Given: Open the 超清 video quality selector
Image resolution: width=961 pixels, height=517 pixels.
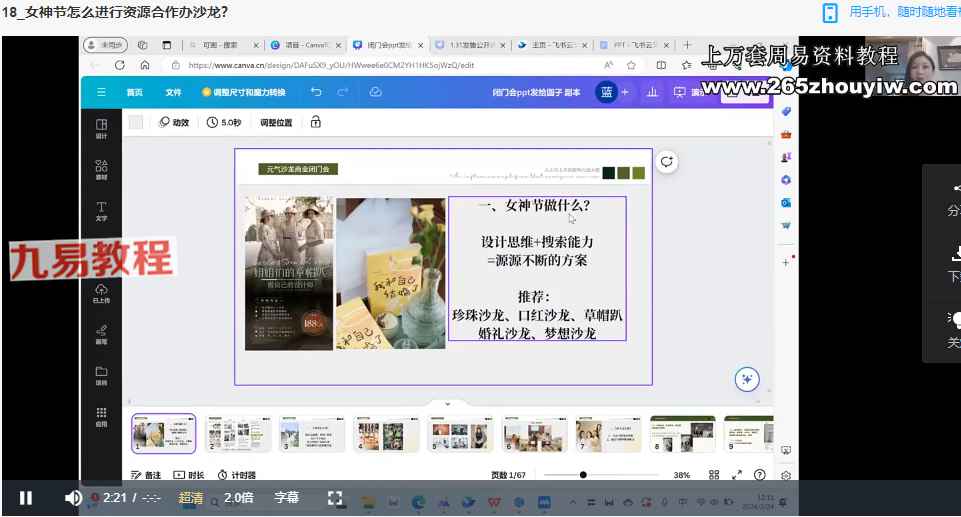Looking at the screenshot, I should point(191,498).
